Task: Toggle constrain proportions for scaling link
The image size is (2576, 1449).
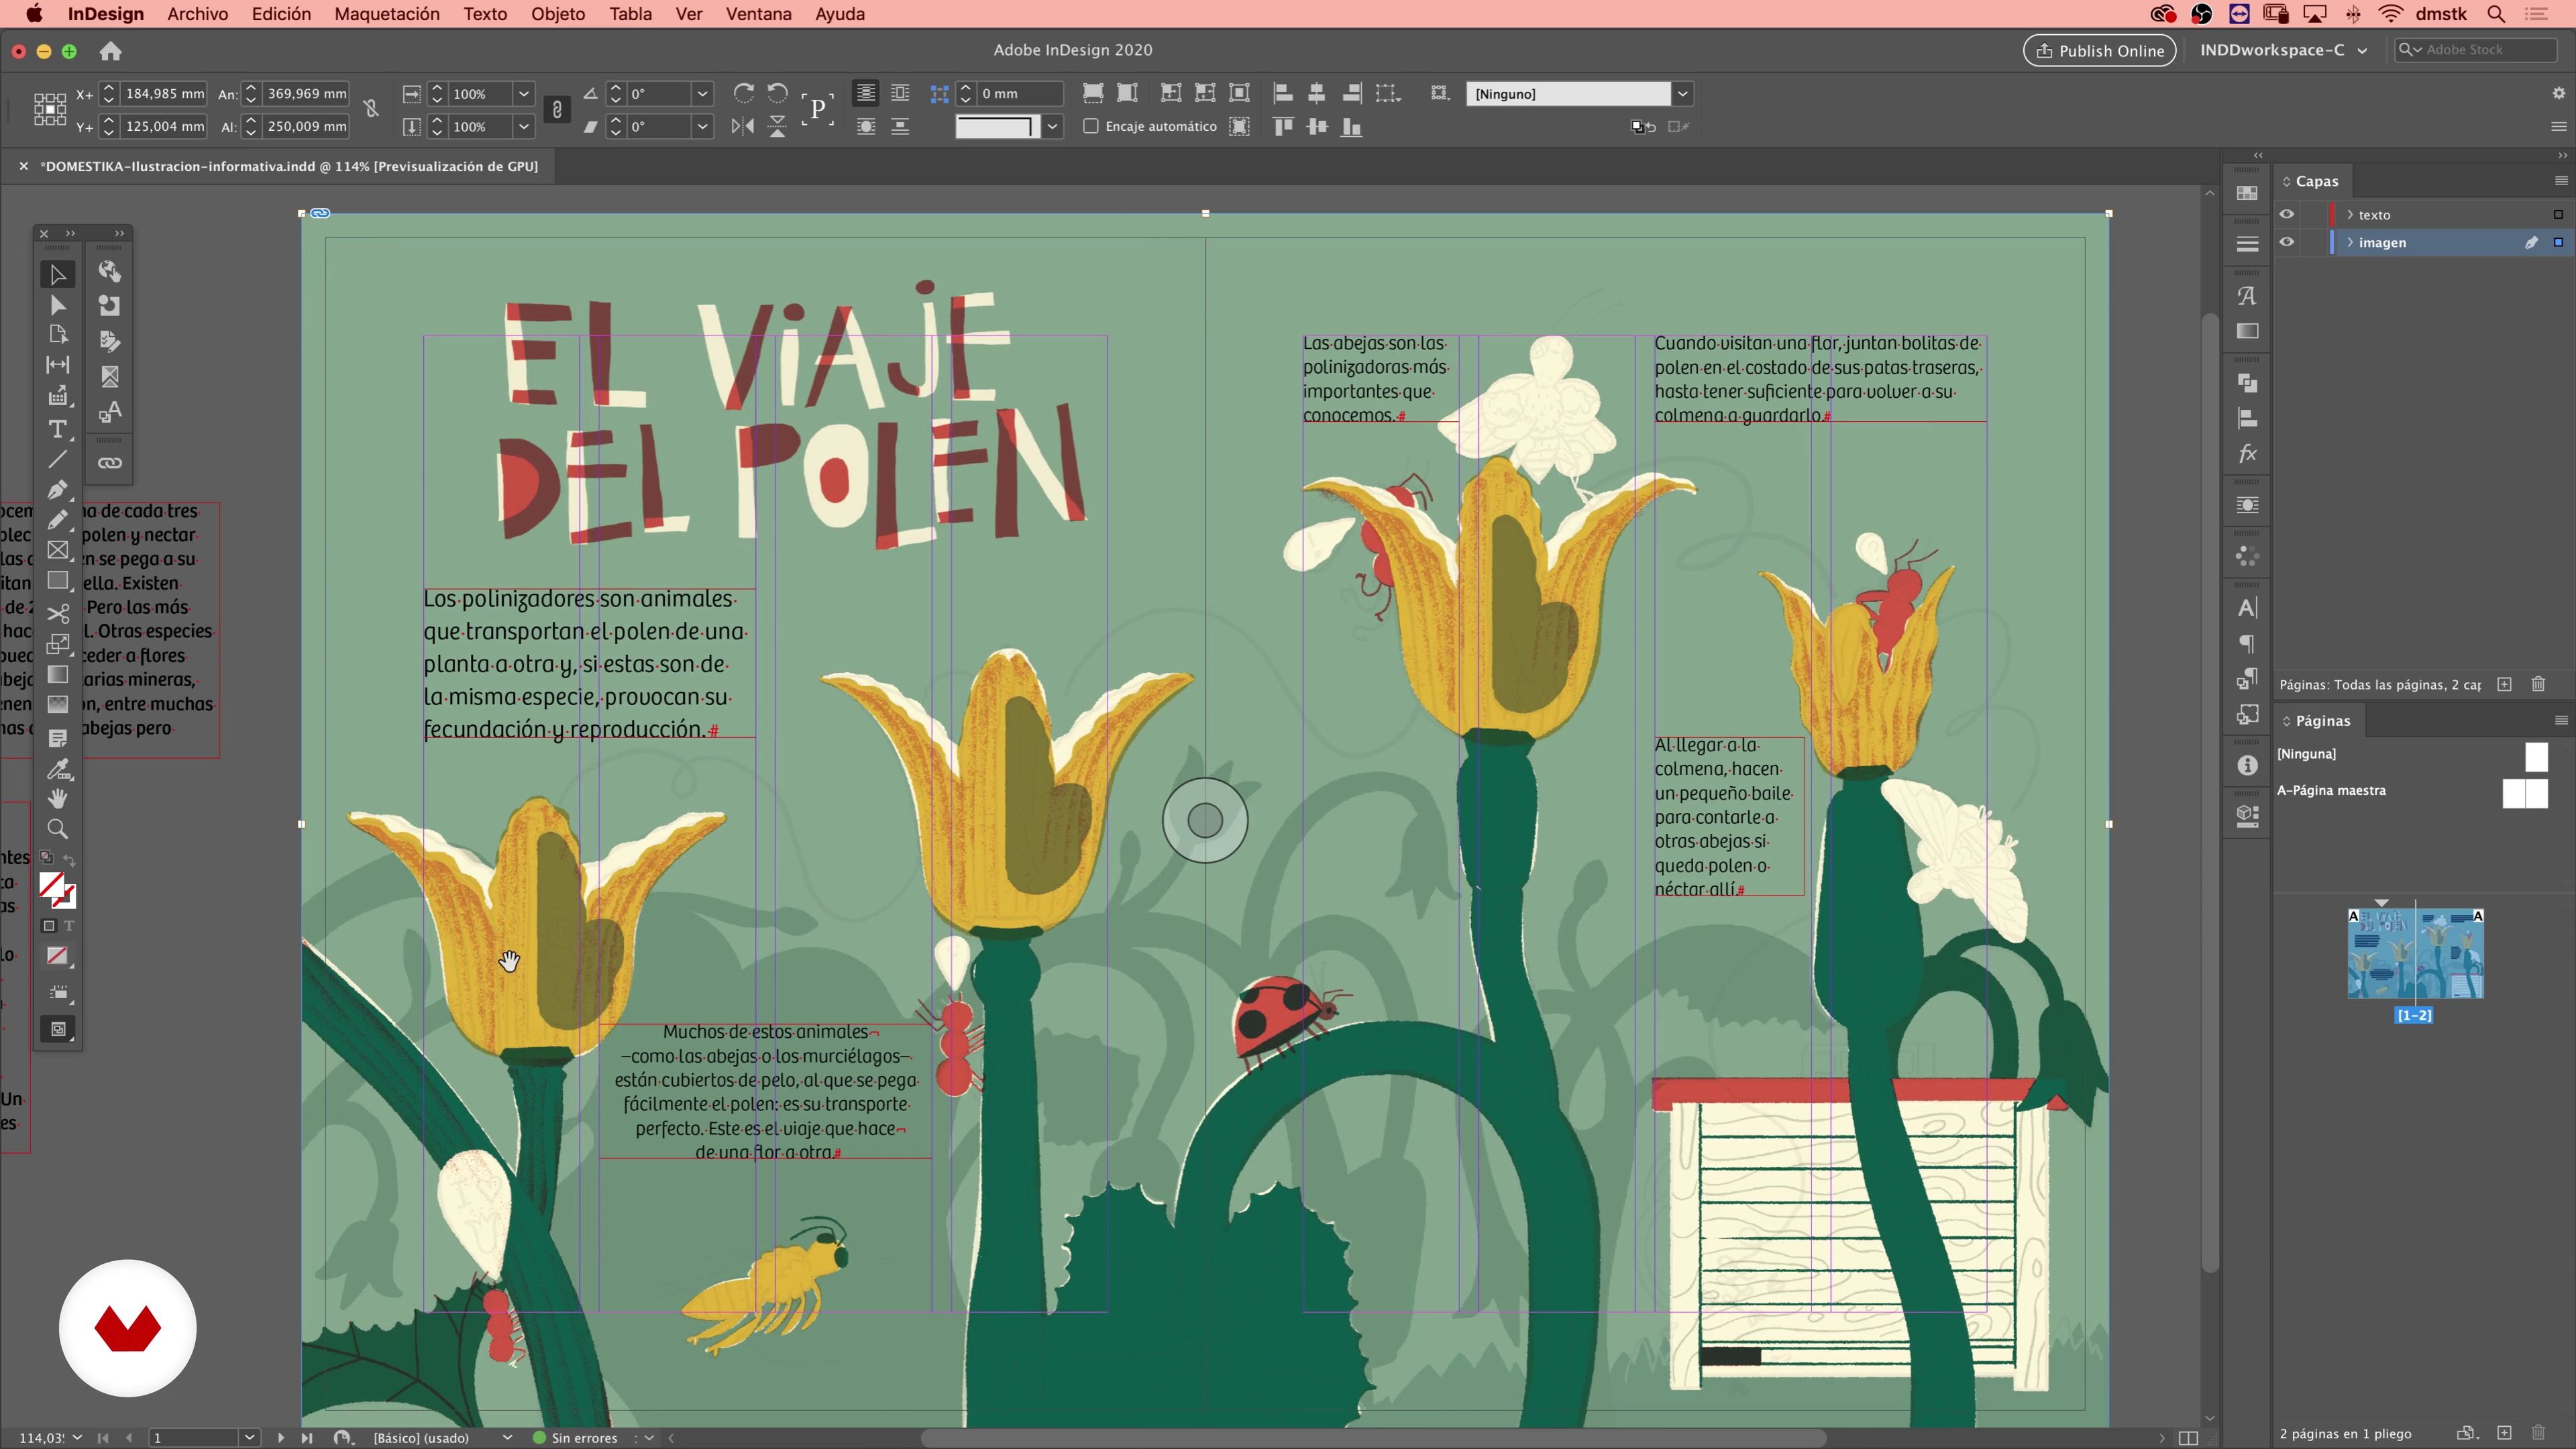Action: point(557,110)
